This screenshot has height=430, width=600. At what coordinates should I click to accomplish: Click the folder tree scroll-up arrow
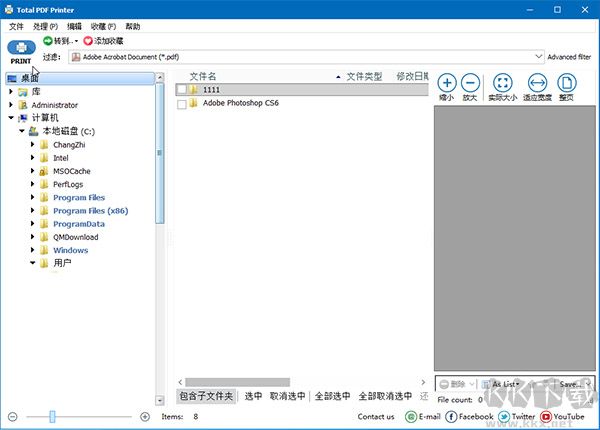coord(160,77)
